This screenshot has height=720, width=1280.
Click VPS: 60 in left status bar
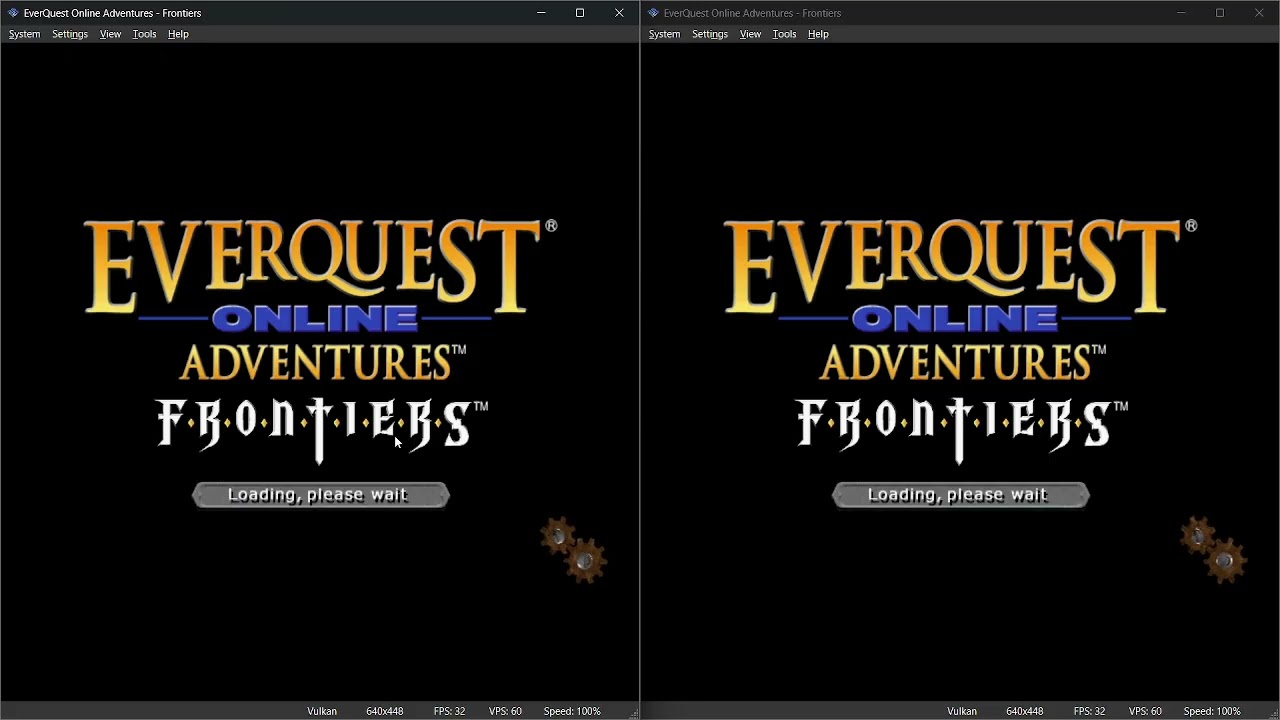point(505,711)
